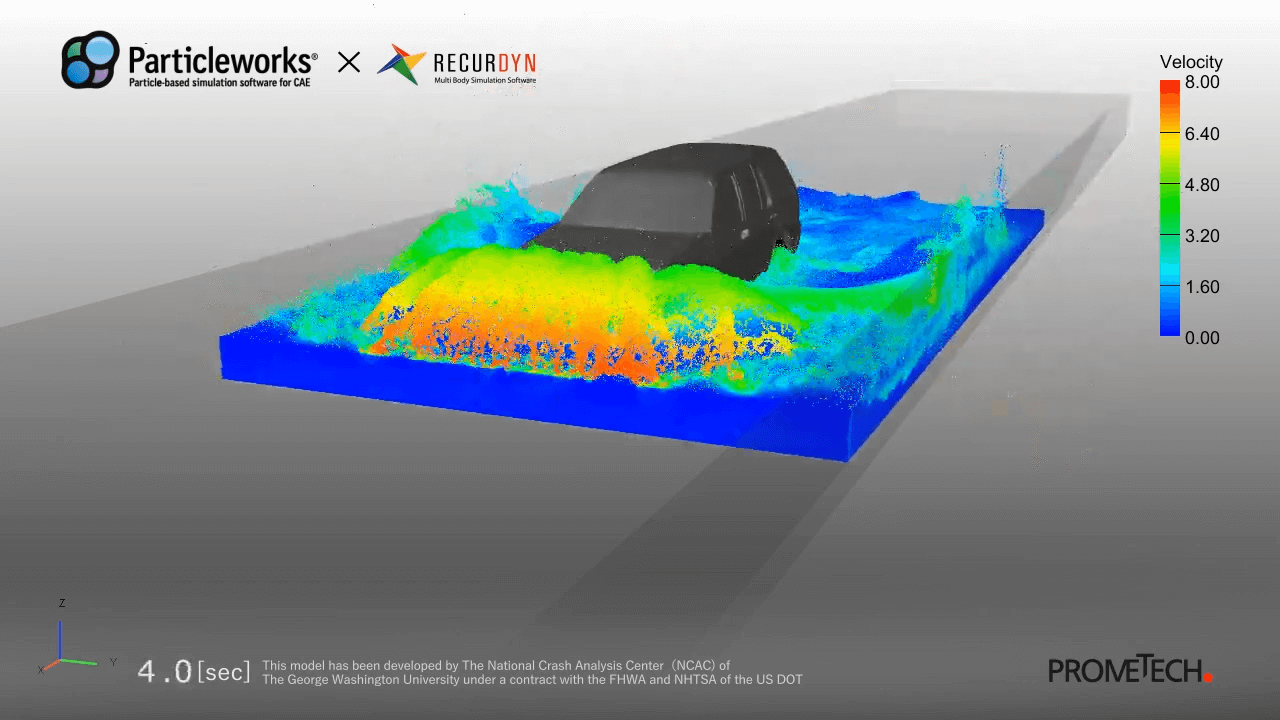
Task: Click the 3.20 legend value
Action: click(x=1202, y=236)
